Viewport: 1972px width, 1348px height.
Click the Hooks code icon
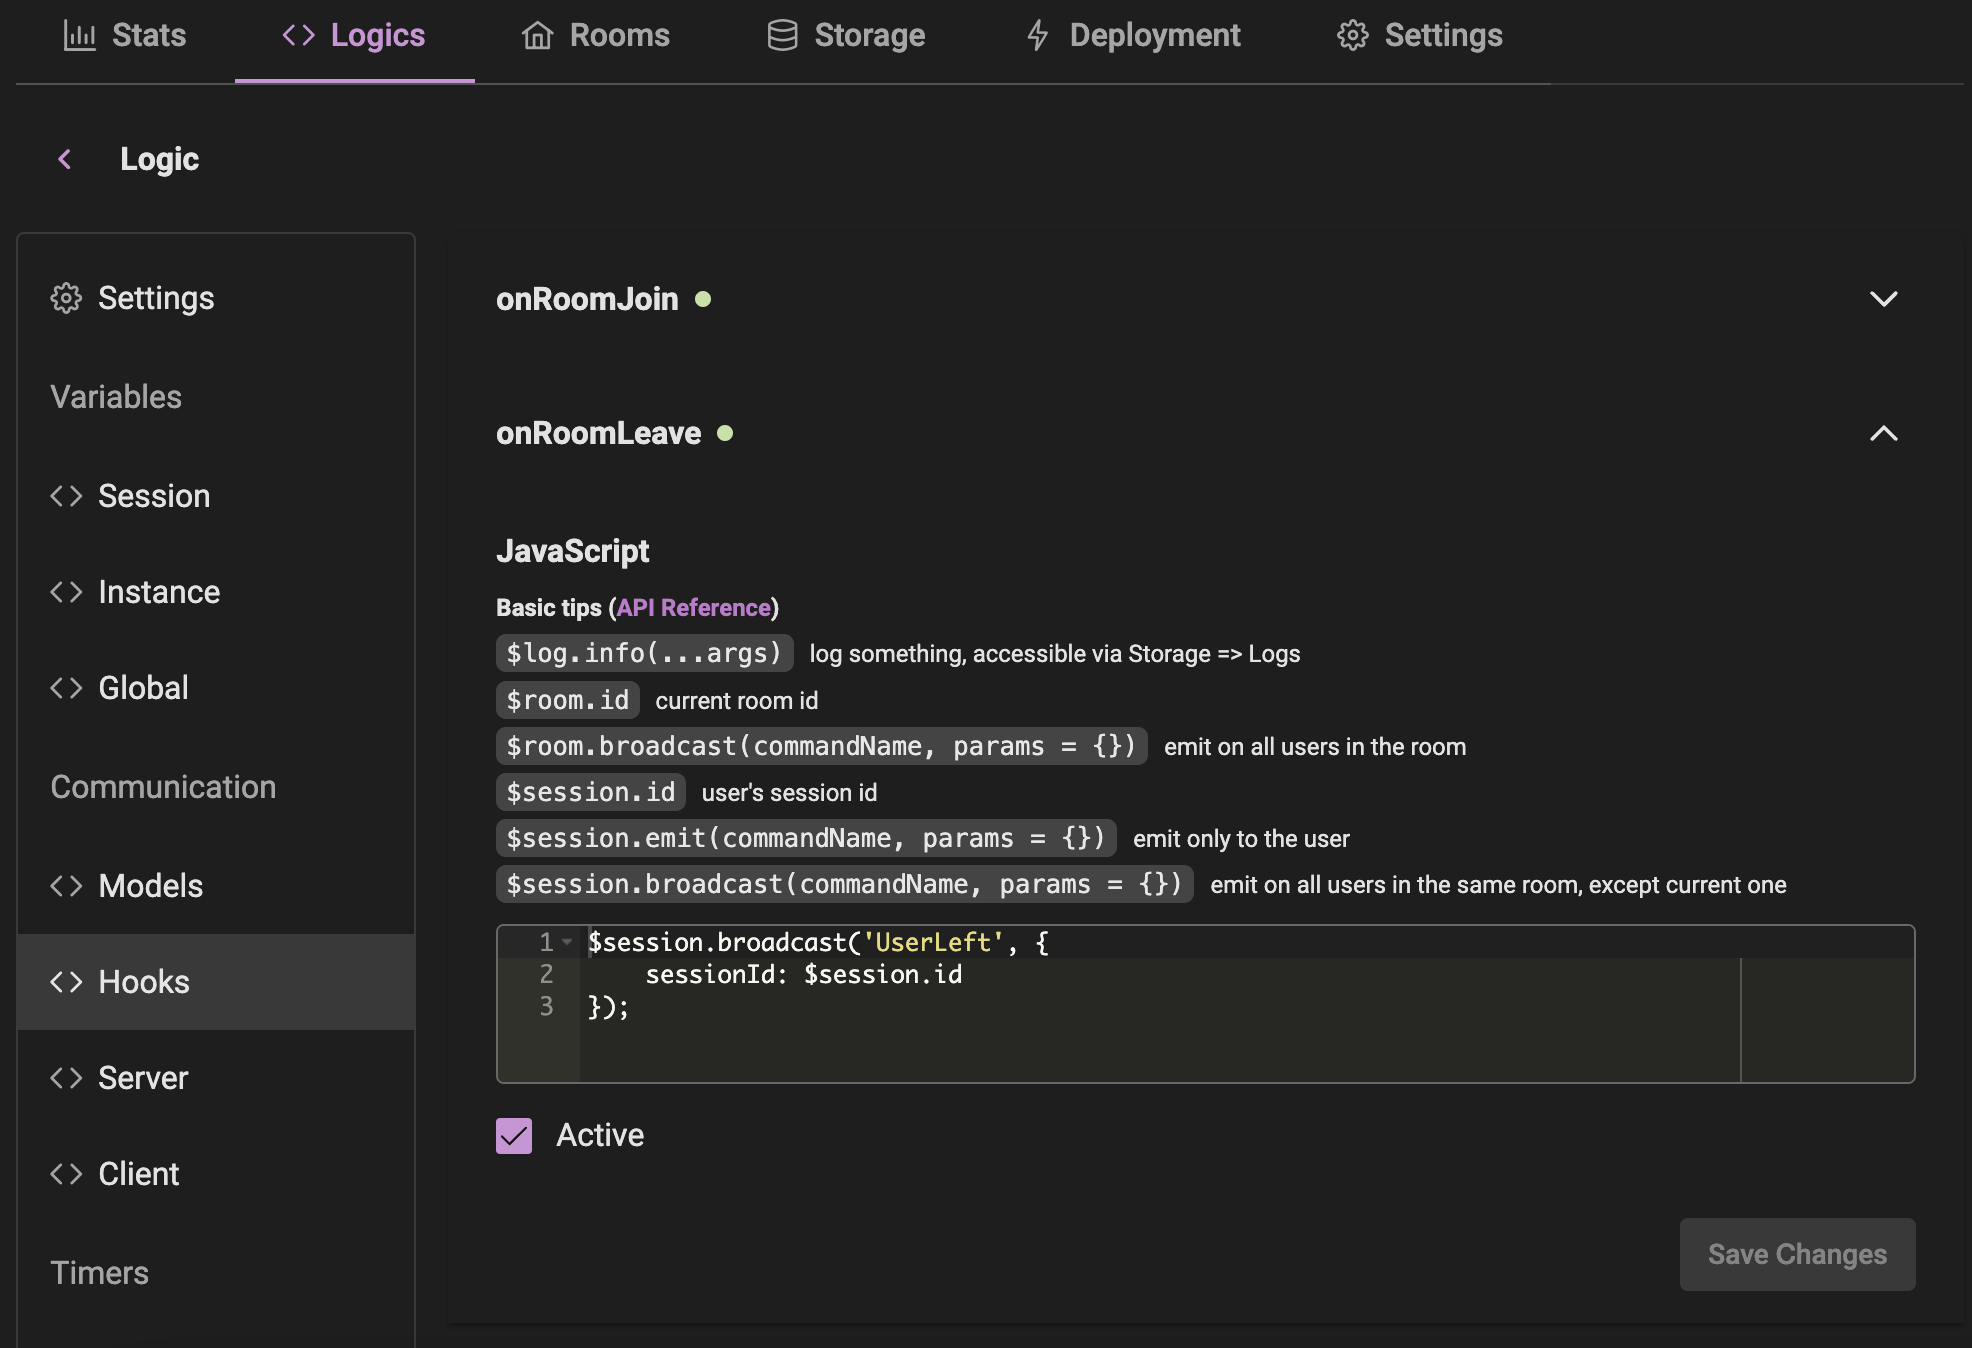pos(66,982)
